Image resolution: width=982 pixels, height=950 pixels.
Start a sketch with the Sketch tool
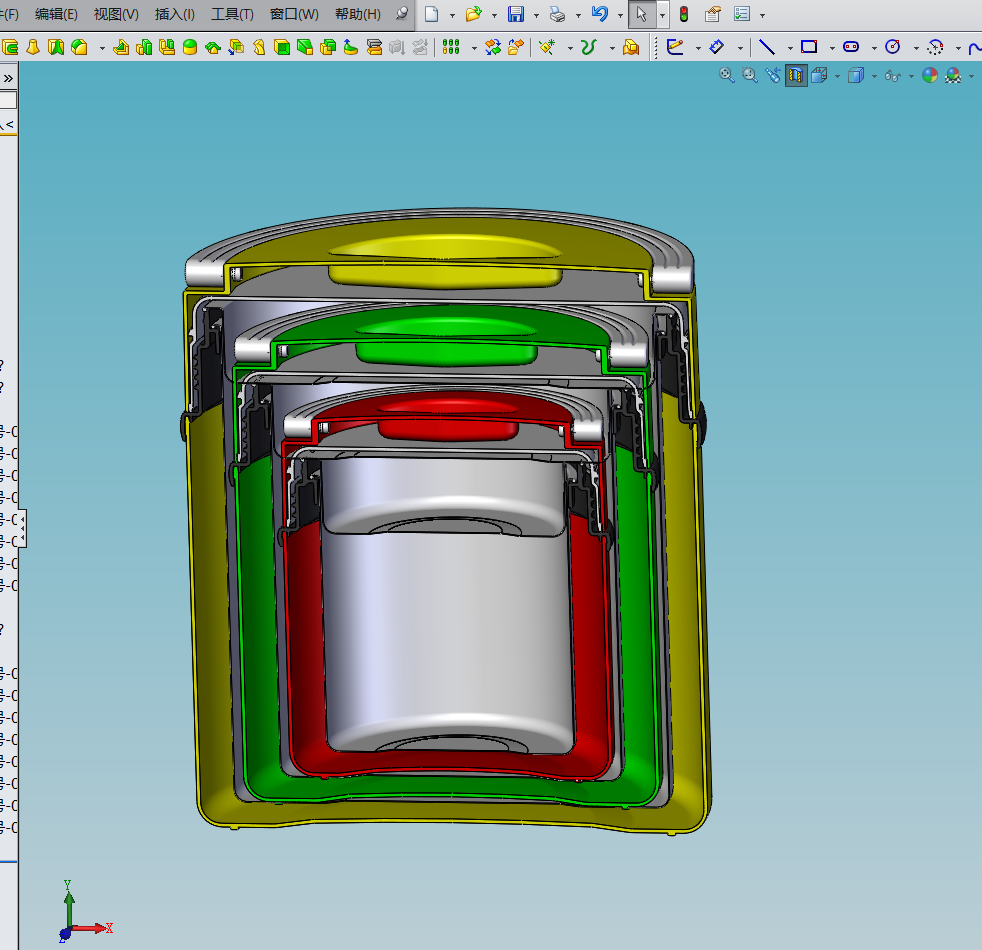[x=674, y=47]
